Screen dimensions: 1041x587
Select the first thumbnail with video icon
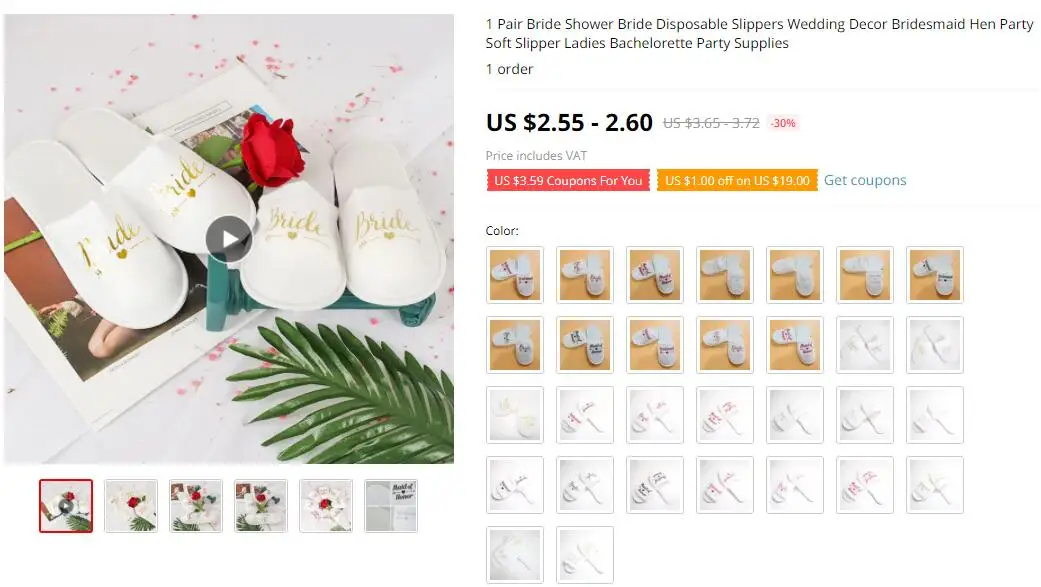pyautogui.click(x=66, y=506)
